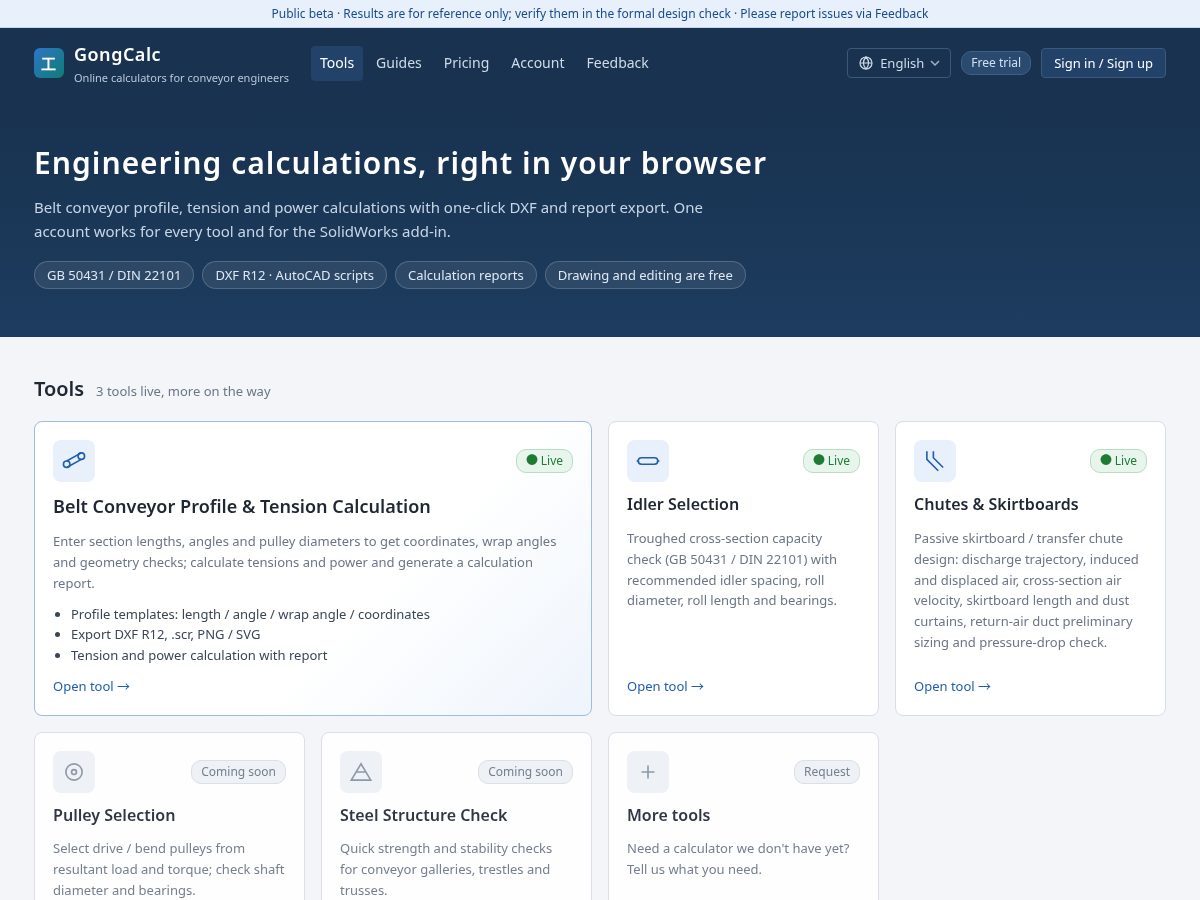Click the Request badge on More tools
This screenshot has height=900, width=1200.
(827, 772)
